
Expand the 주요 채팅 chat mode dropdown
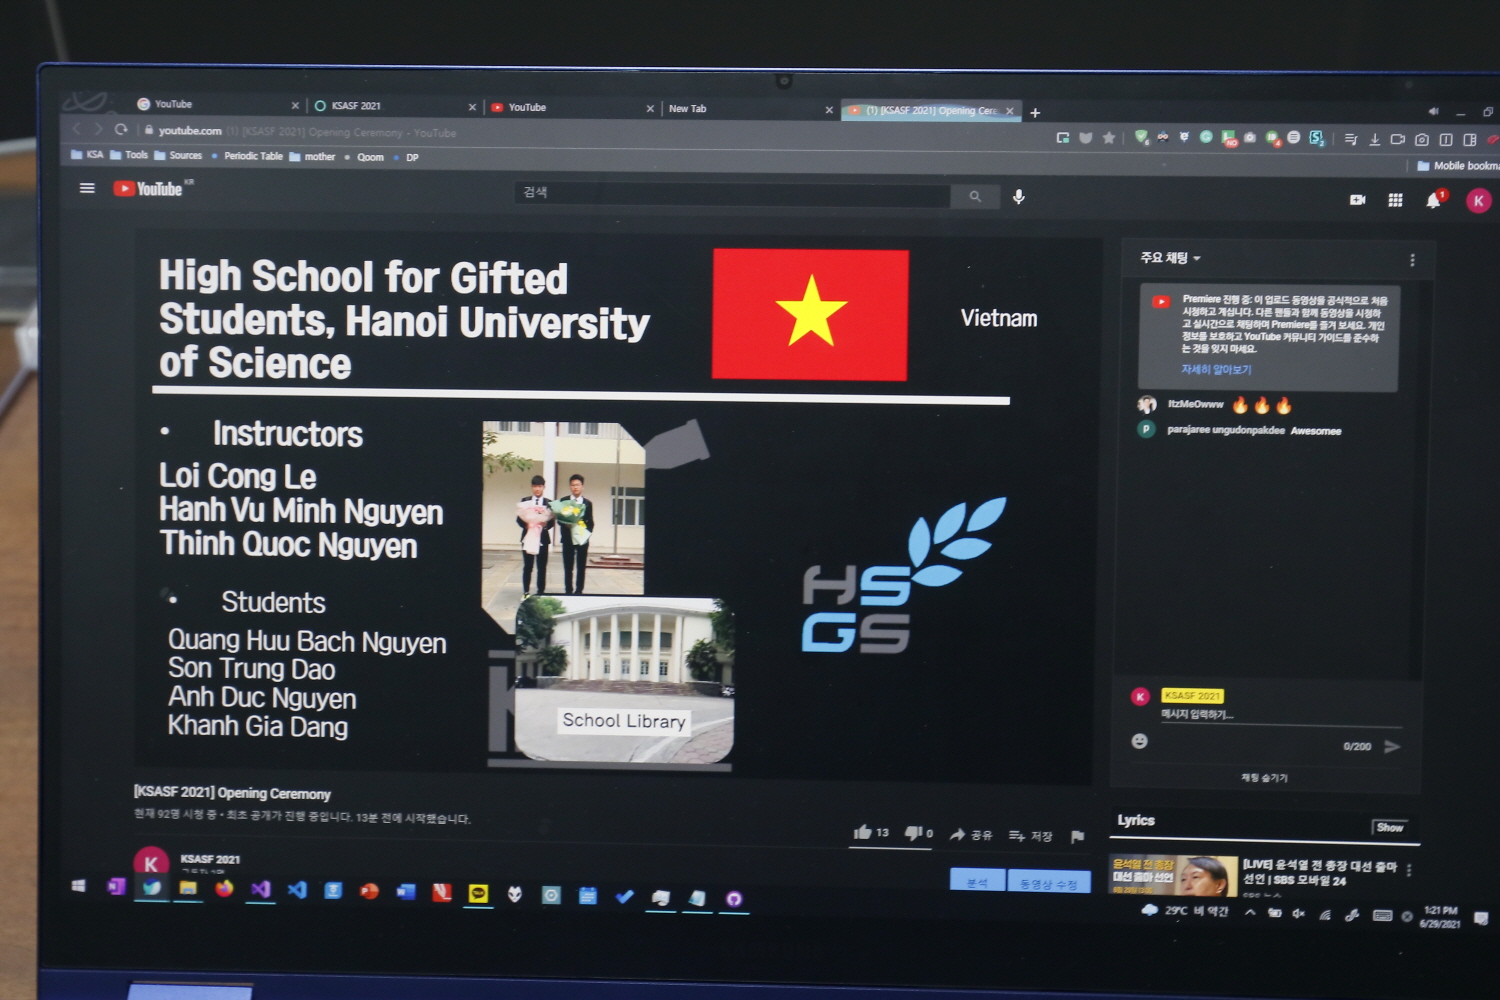pyautogui.click(x=1170, y=258)
